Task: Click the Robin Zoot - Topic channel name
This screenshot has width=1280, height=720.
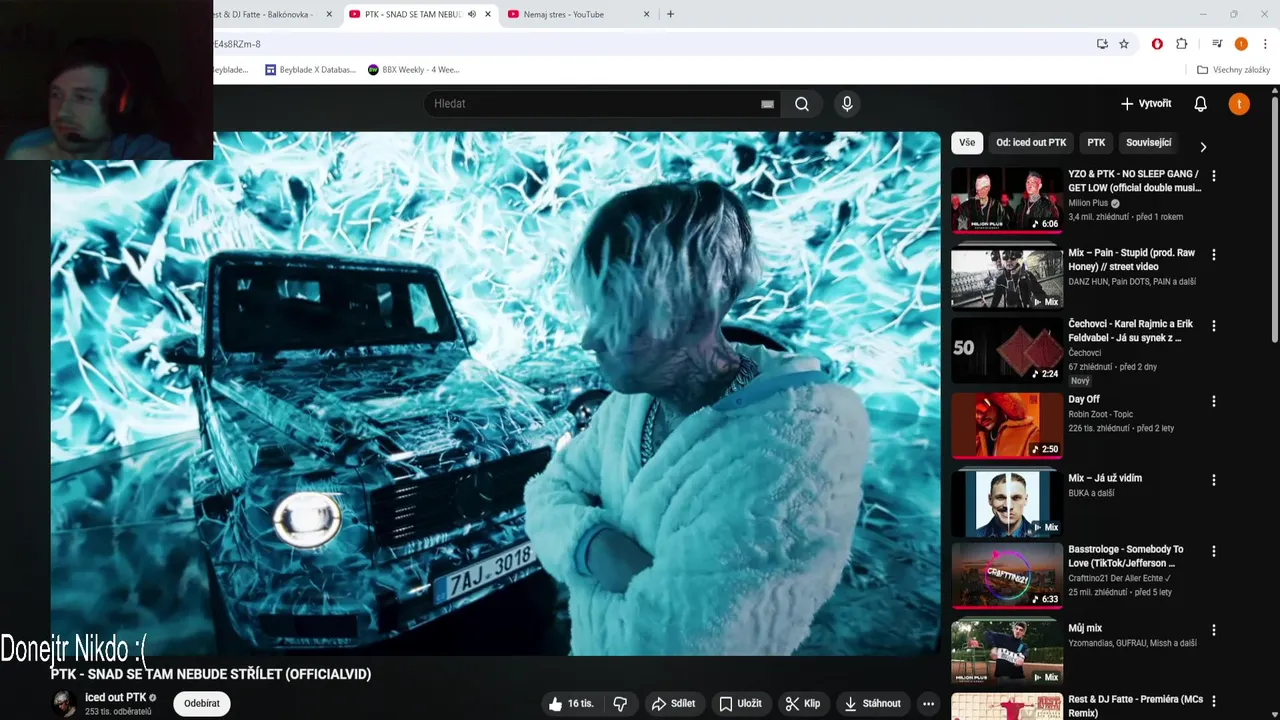Action: 1100,414
